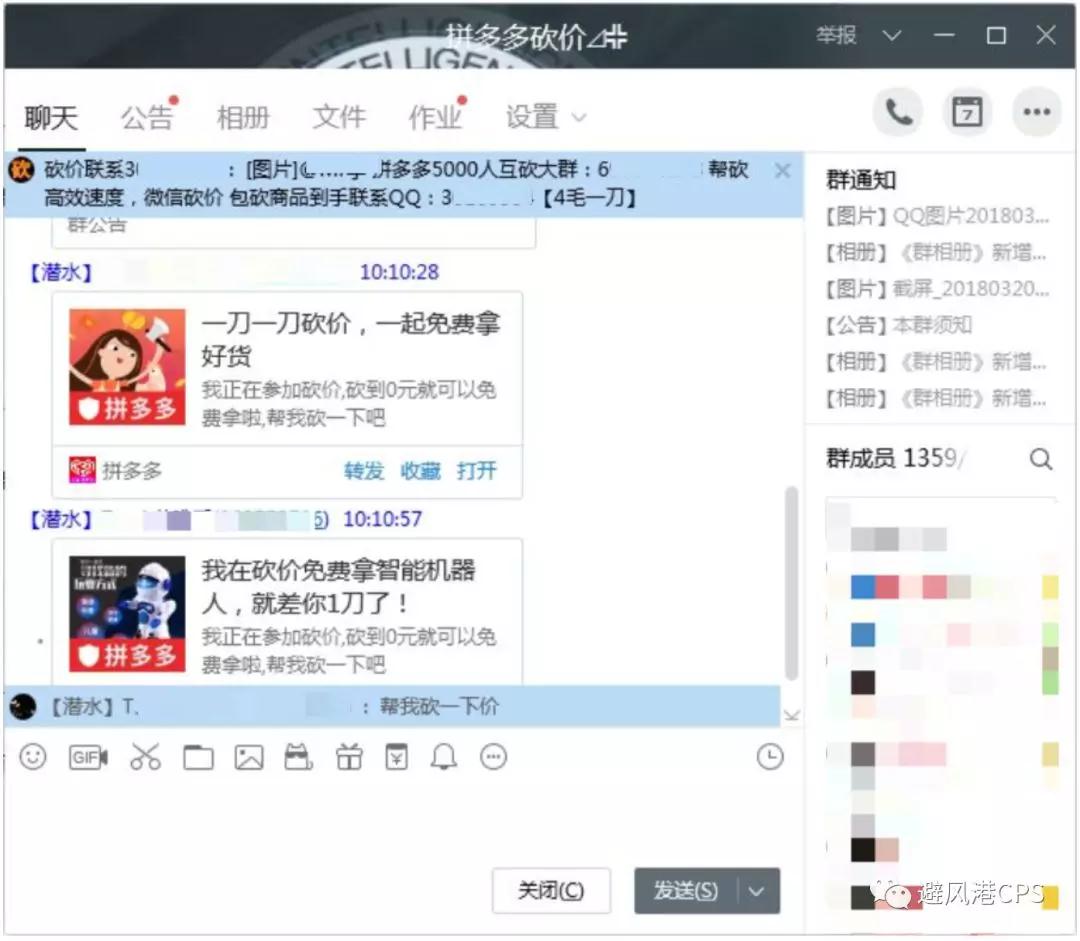Image resolution: width=1080 pixels, height=941 pixels.
Task: Click the 发送(S) button
Action: click(686, 891)
